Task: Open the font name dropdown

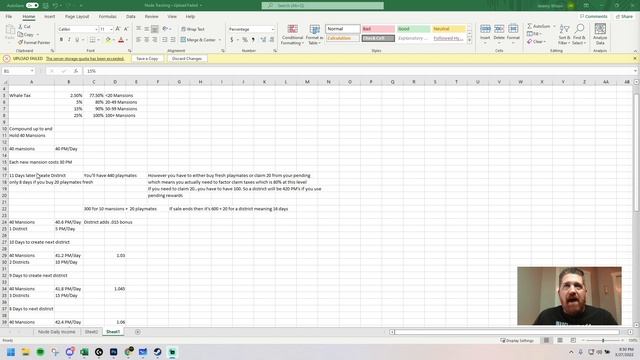Action: pyautogui.click(x=96, y=29)
